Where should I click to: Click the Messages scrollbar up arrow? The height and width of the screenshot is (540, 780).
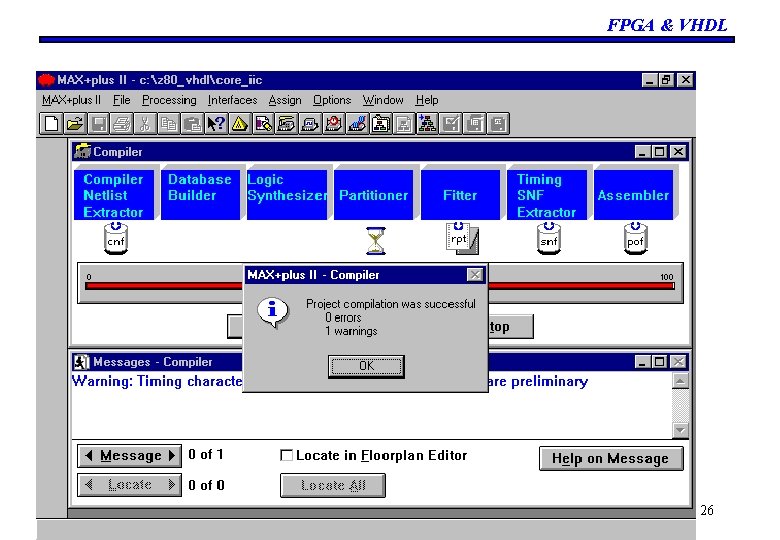point(680,381)
